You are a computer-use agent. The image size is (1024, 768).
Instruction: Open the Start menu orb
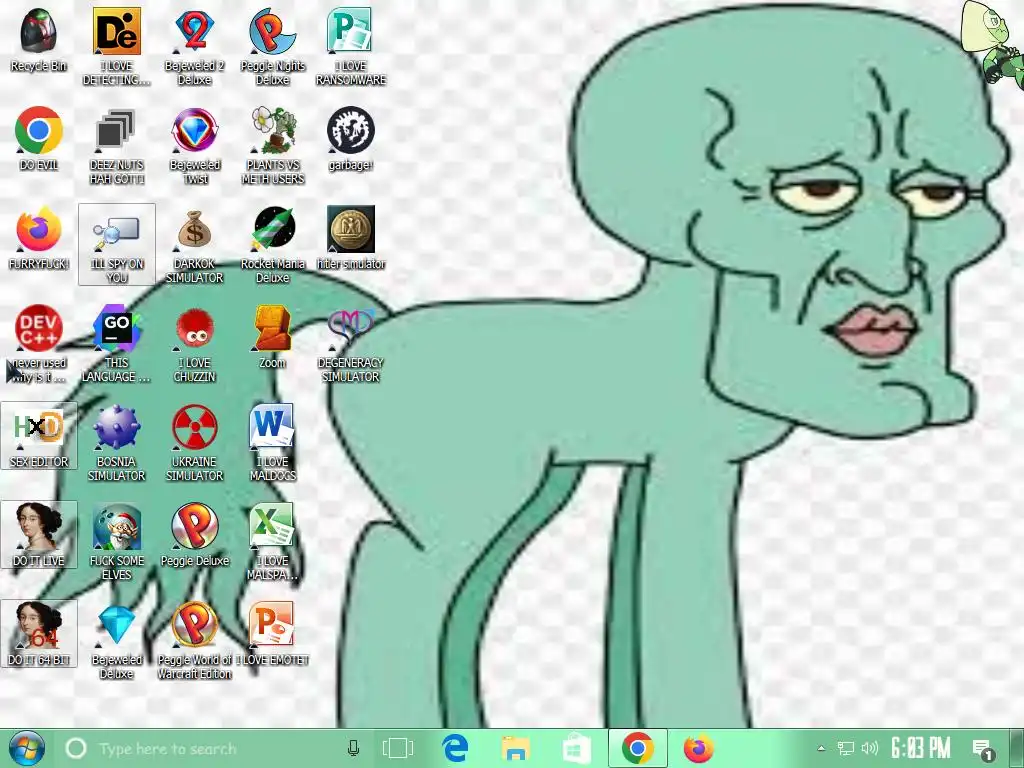27,748
